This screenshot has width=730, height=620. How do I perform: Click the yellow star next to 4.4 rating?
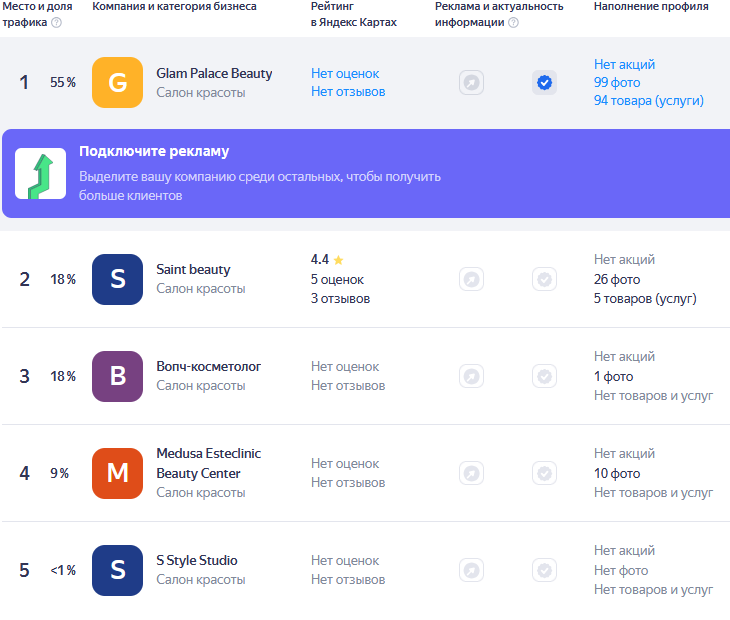338,260
